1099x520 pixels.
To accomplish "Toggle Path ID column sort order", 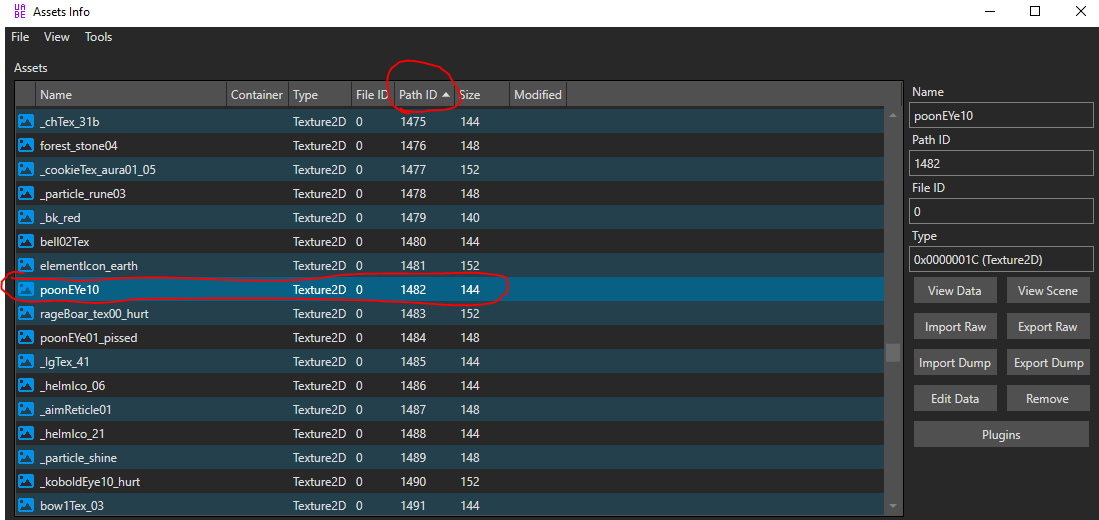I will click(424, 95).
